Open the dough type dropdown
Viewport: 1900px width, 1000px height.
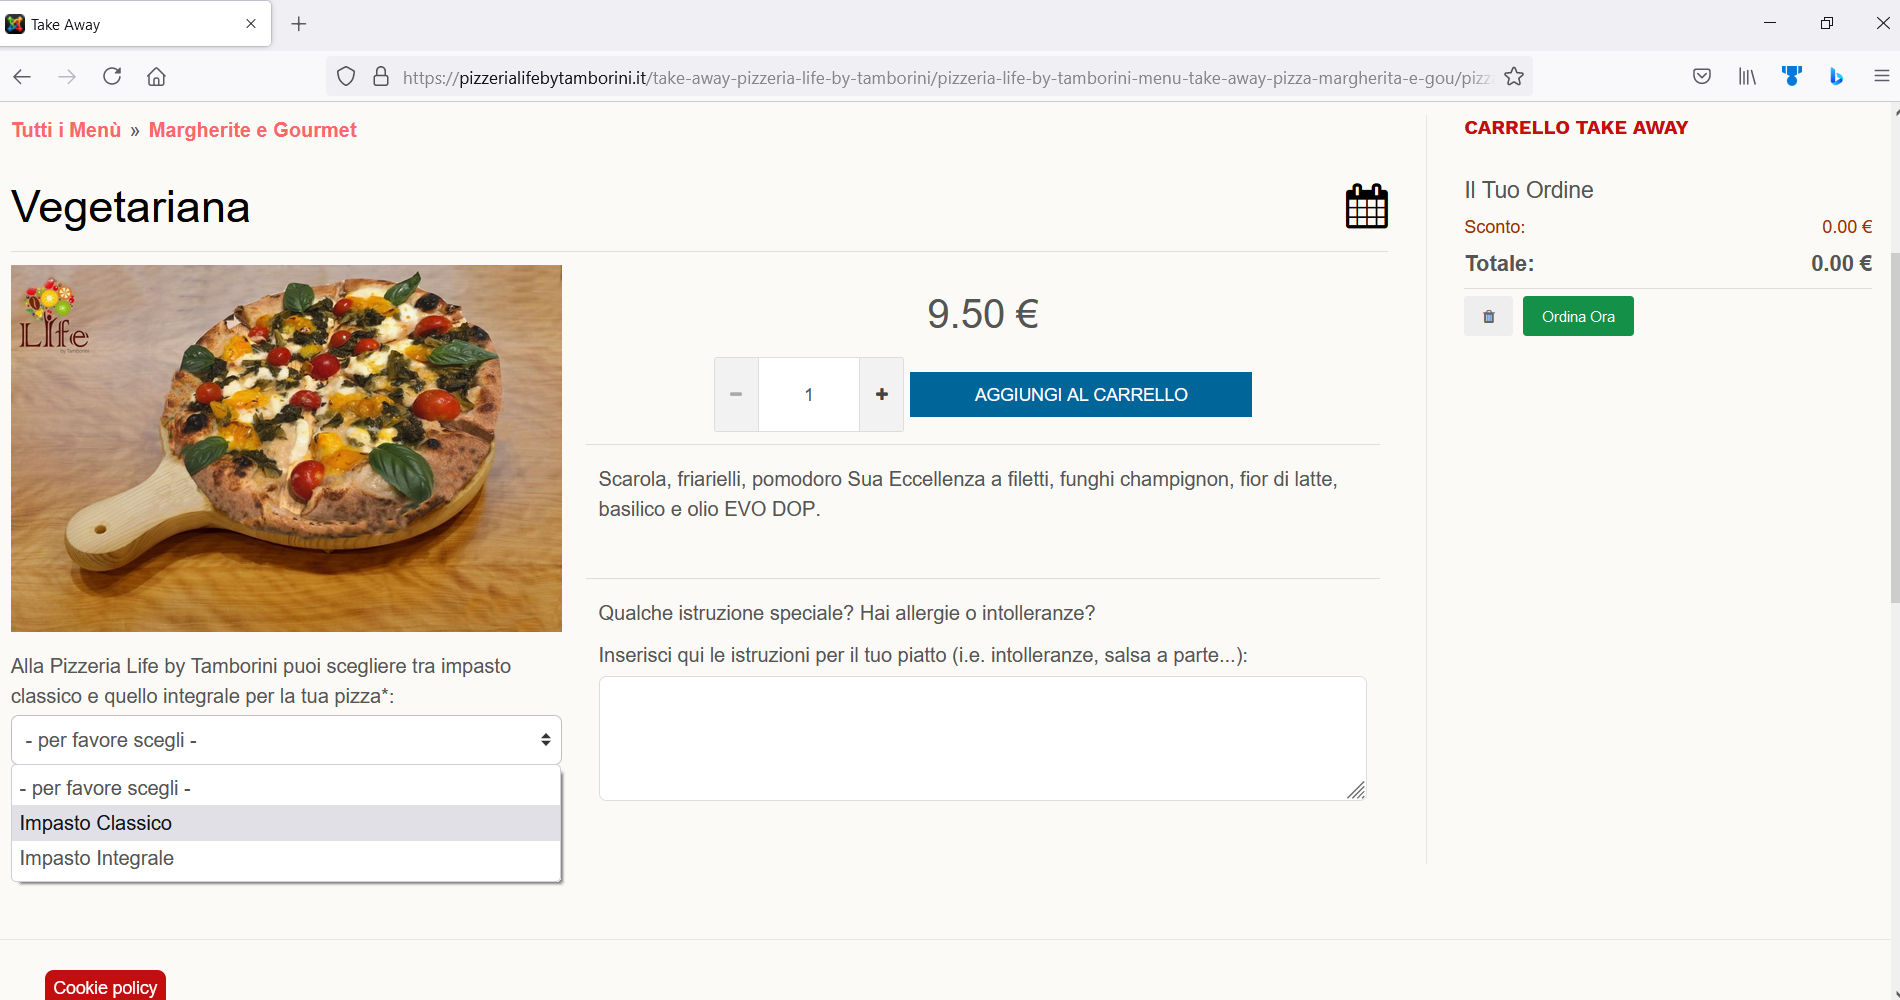[286, 740]
